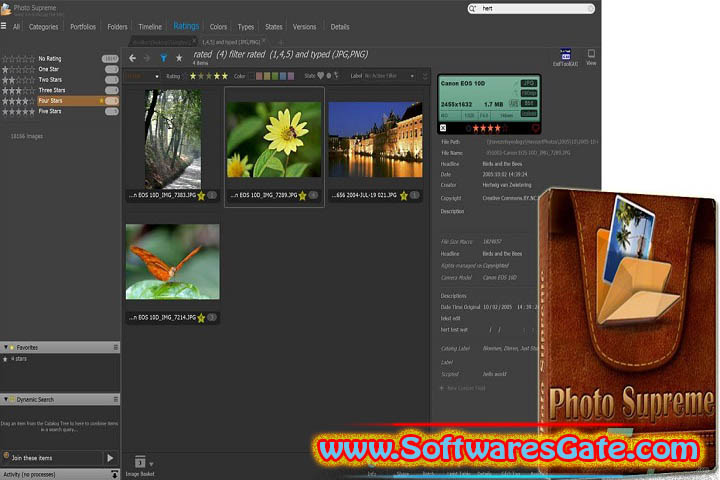Toggle second star in Rating filter
This screenshot has width=720, height=480.
click(x=201, y=76)
